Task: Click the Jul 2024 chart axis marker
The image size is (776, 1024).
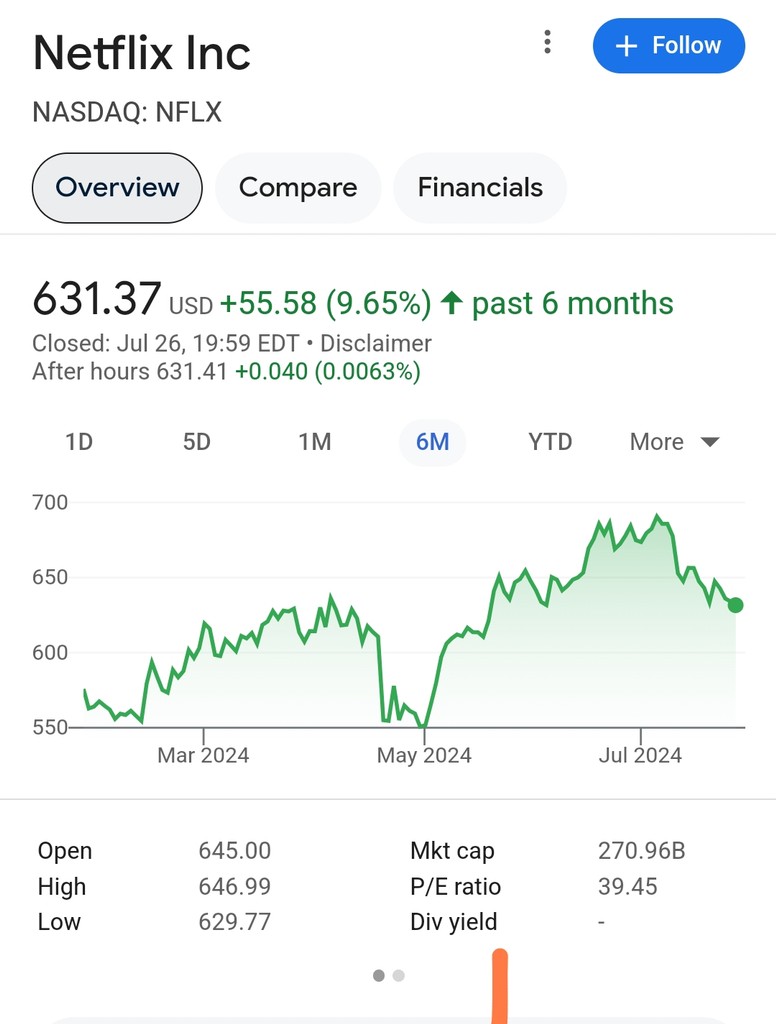Action: (x=641, y=755)
